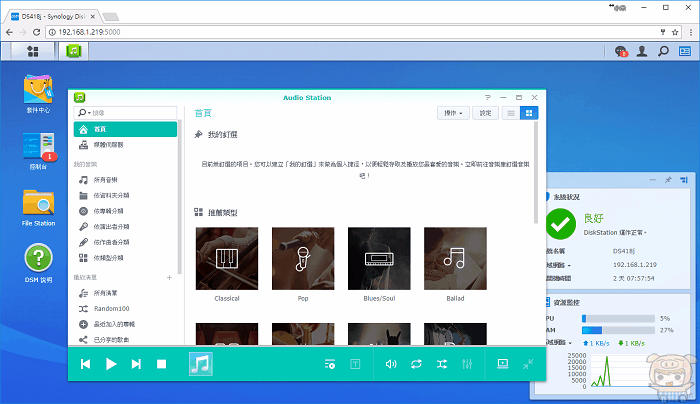Open the Blues/Soul genre thumbnail
This screenshot has height=404, width=700.
pos(379,258)
